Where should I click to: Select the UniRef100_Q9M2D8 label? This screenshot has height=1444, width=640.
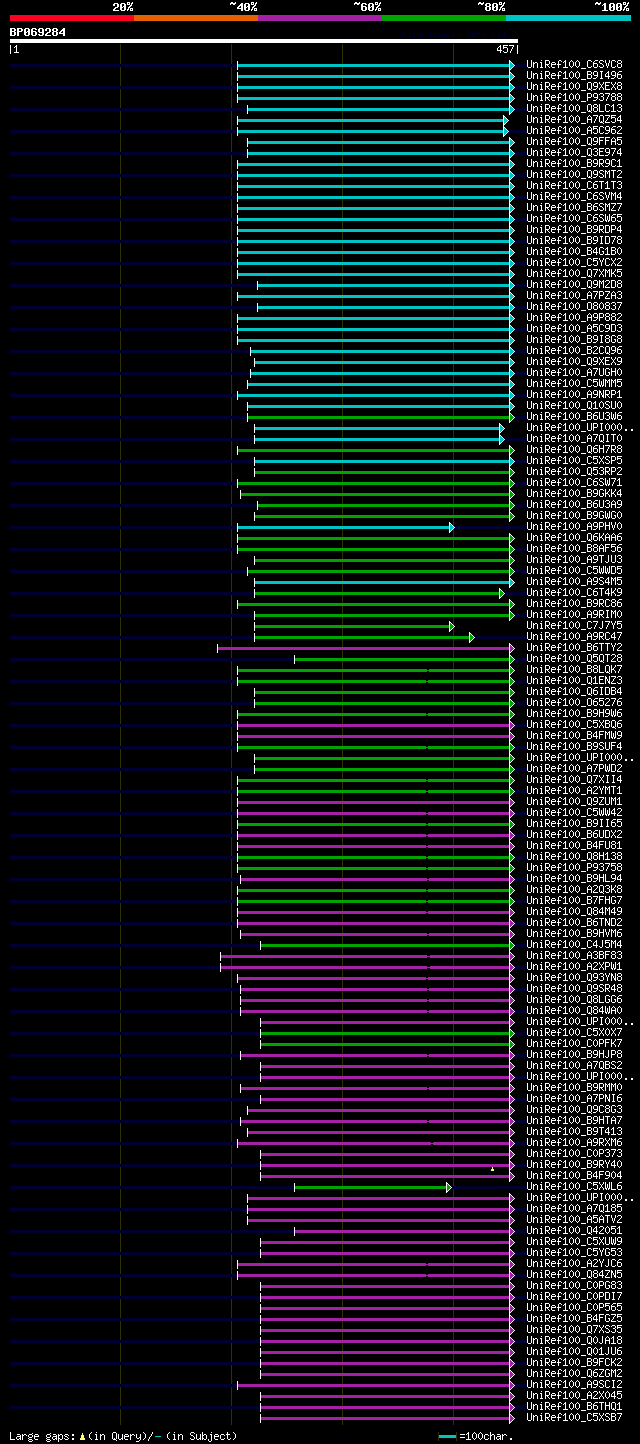[x=574, y=284]
